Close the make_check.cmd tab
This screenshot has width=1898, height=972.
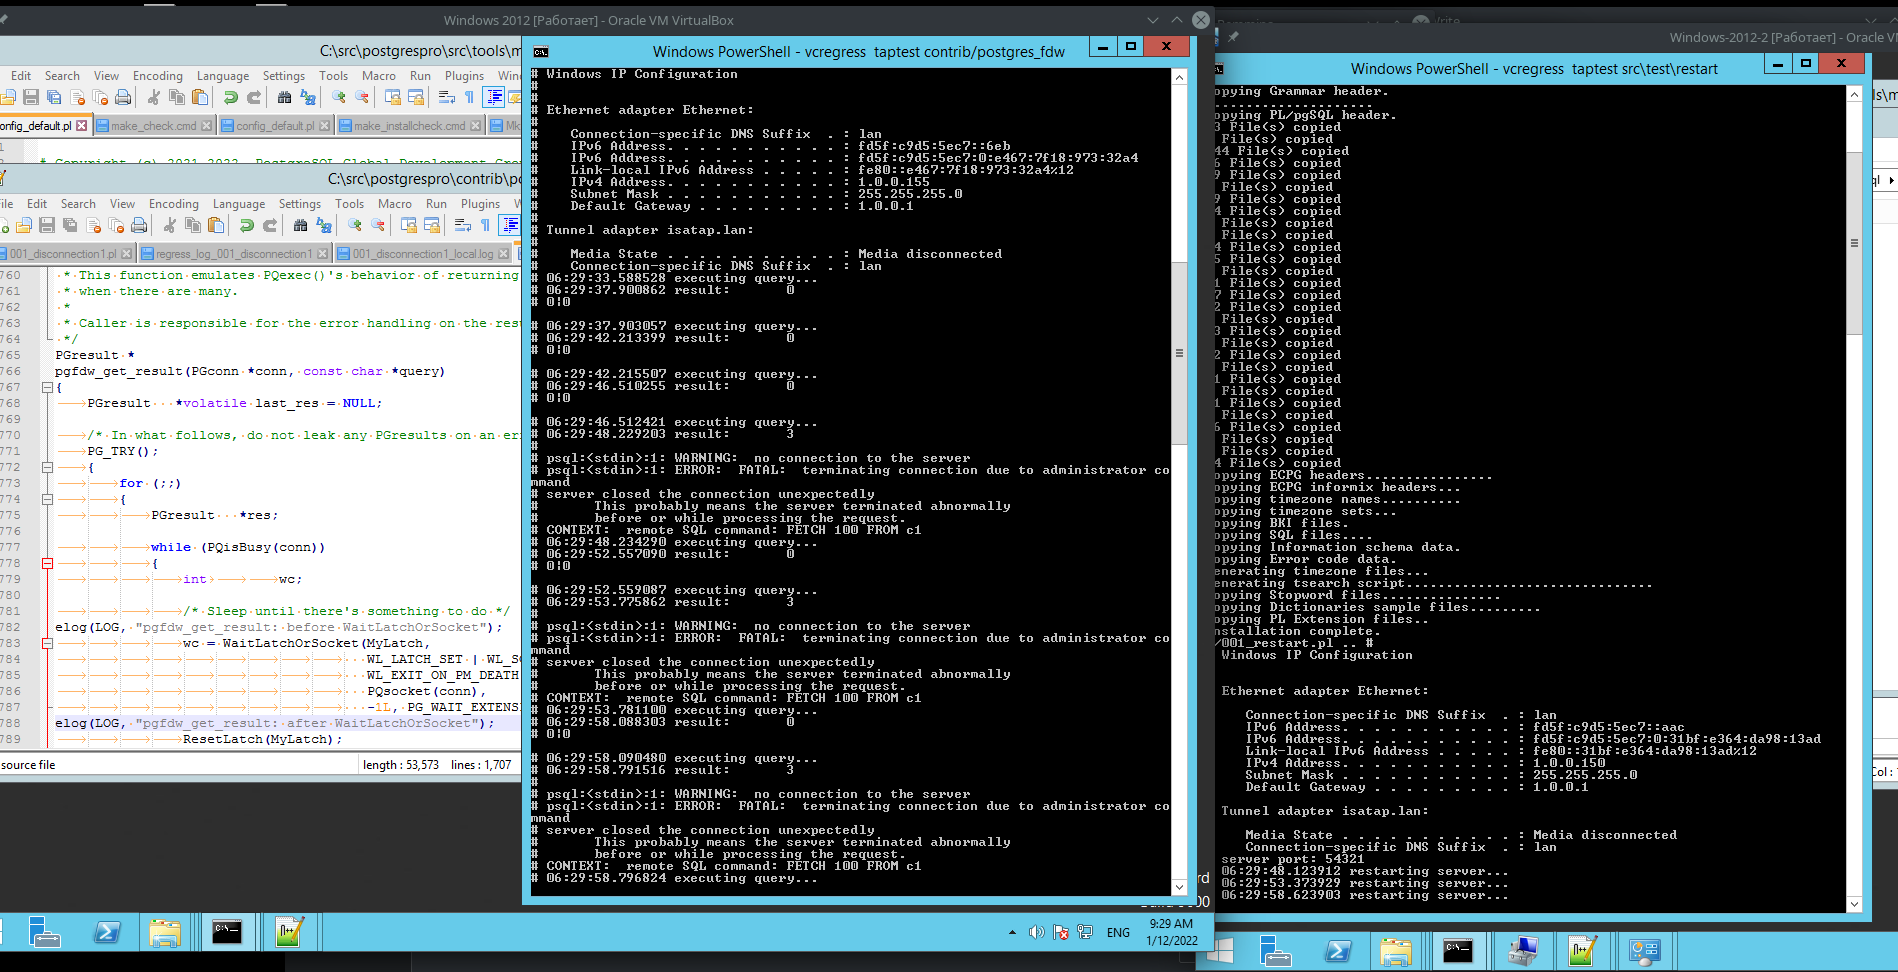pyautogui.click(x=207, y=126)
